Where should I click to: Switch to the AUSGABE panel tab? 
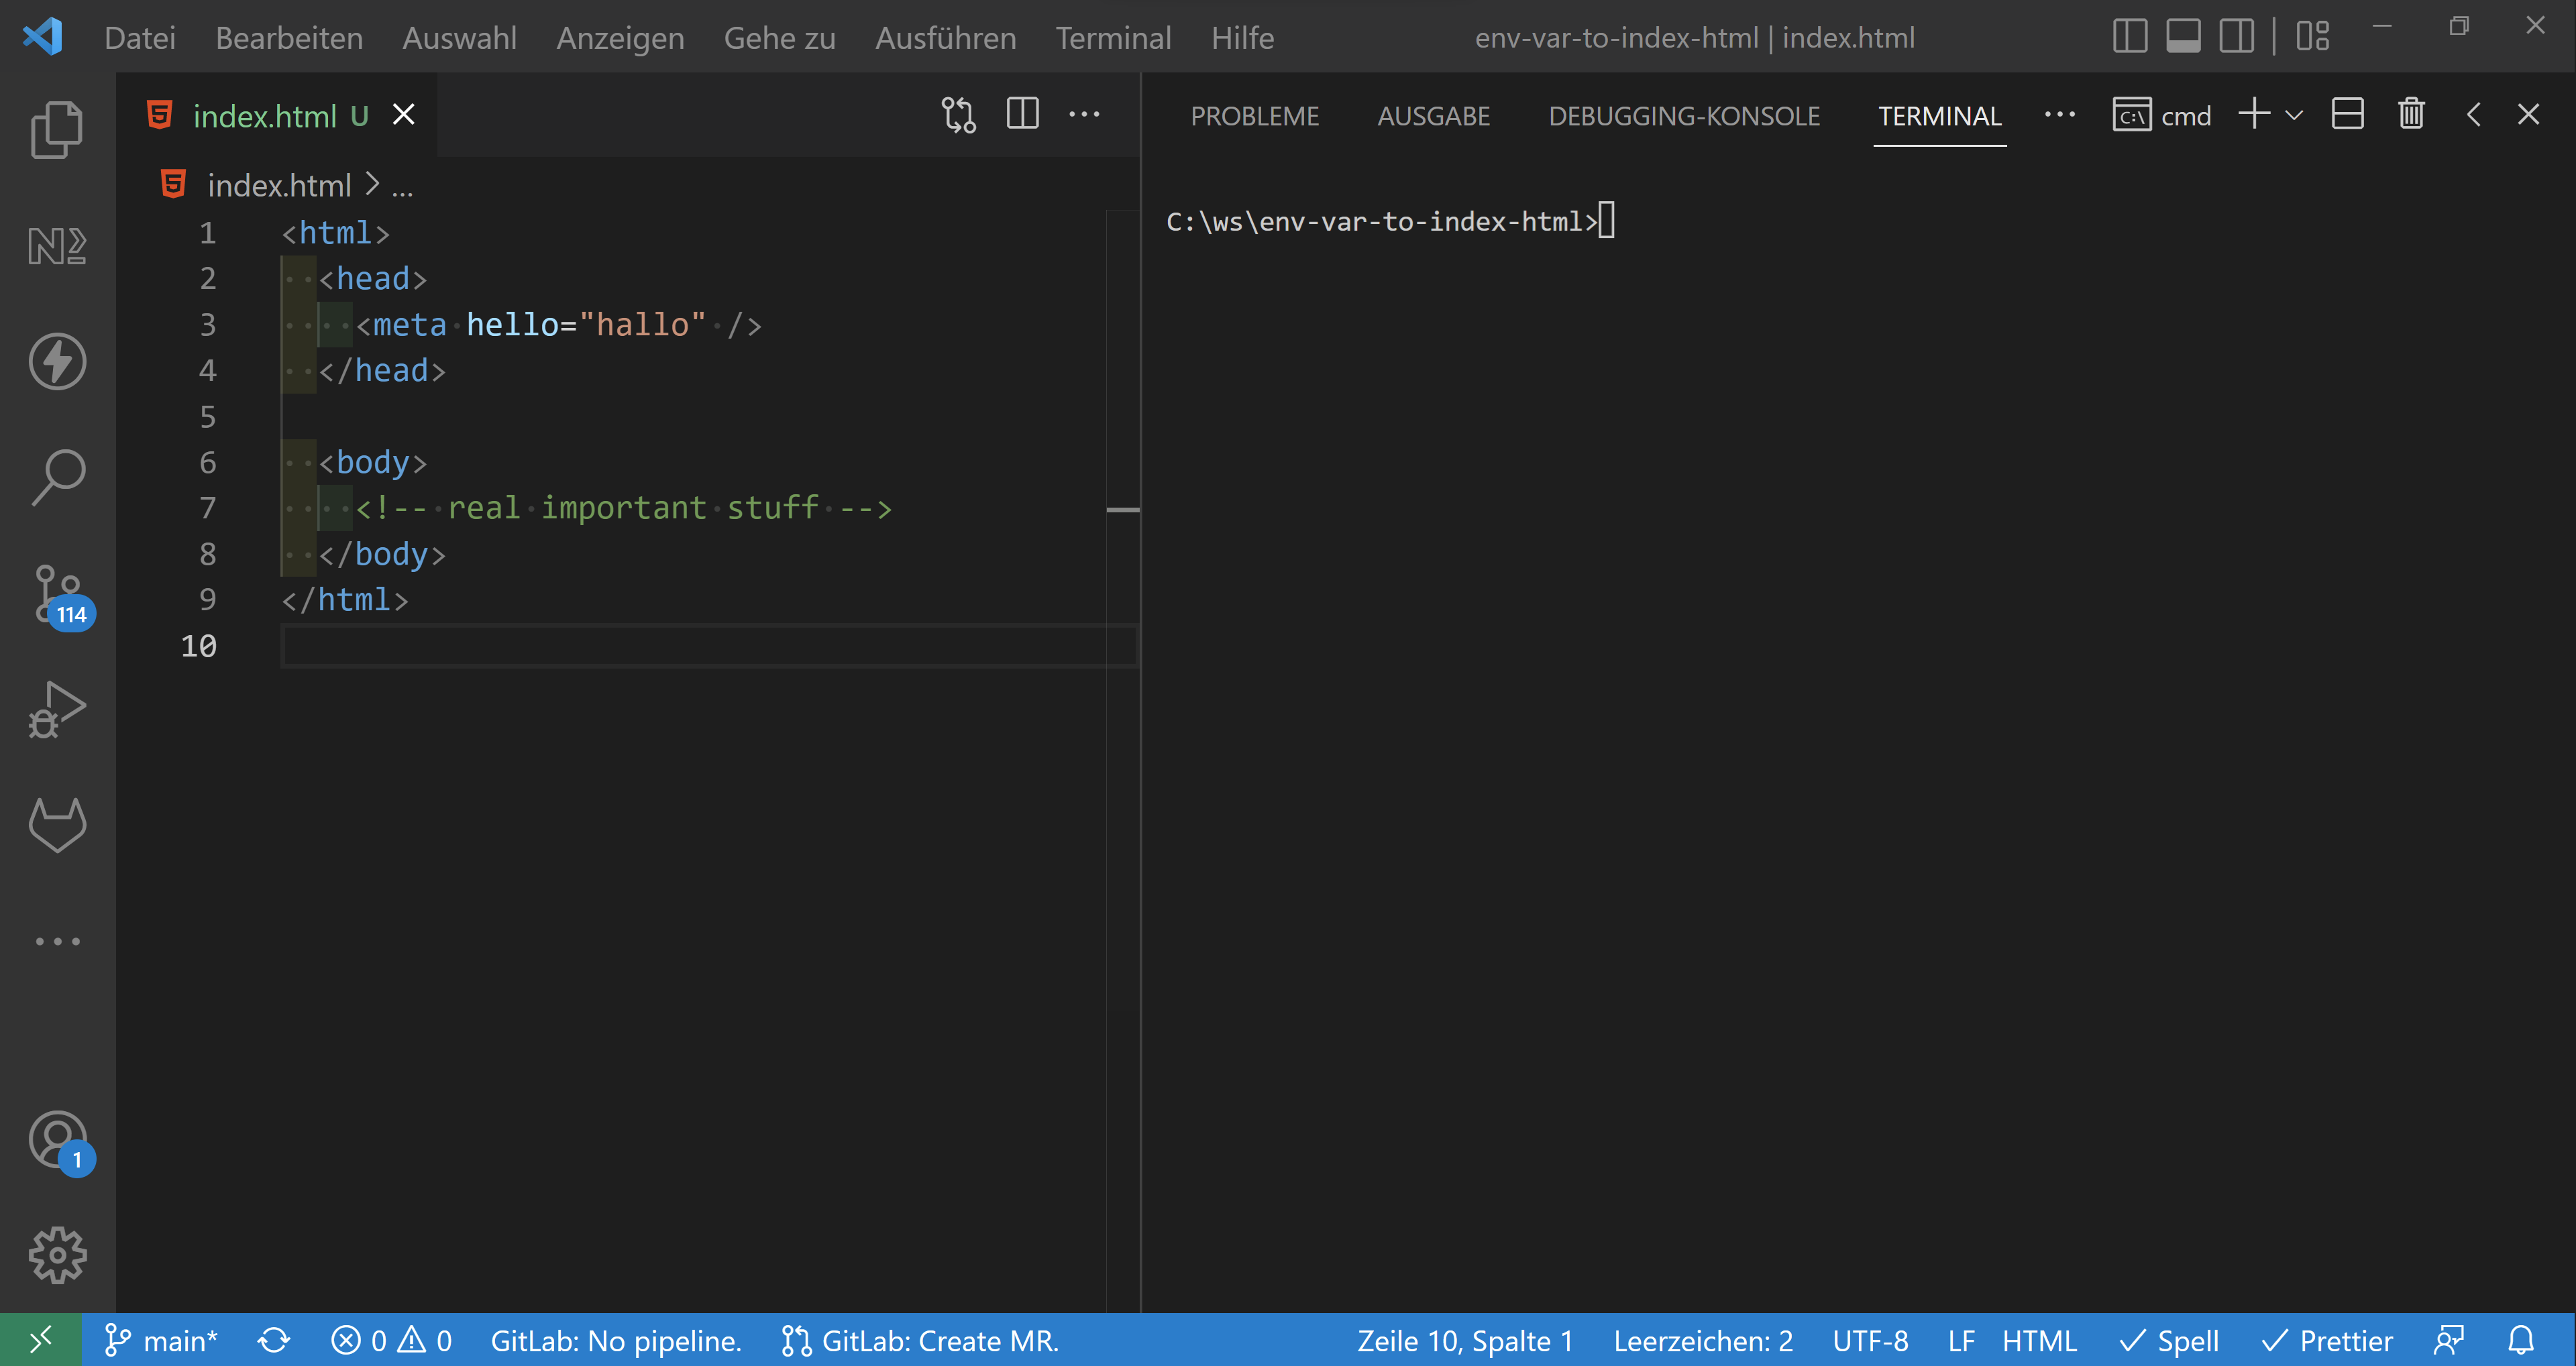point(1434,116)
